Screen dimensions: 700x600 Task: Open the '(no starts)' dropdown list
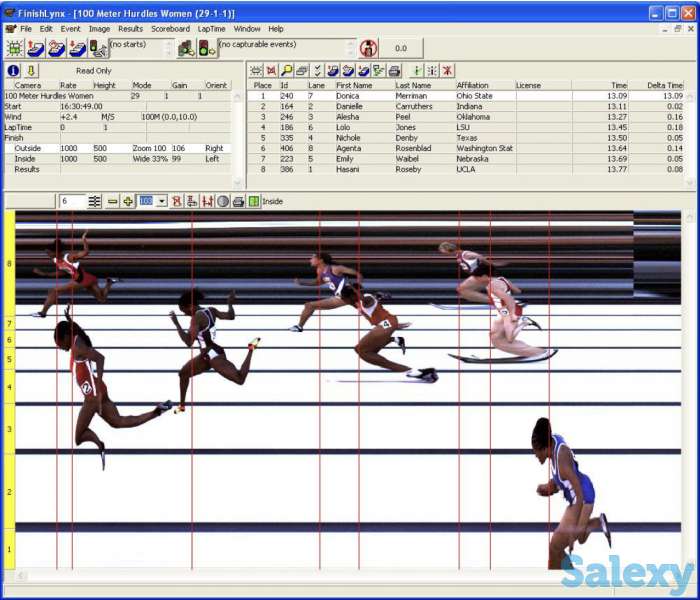pyautogui.click(x=167, y=48)
